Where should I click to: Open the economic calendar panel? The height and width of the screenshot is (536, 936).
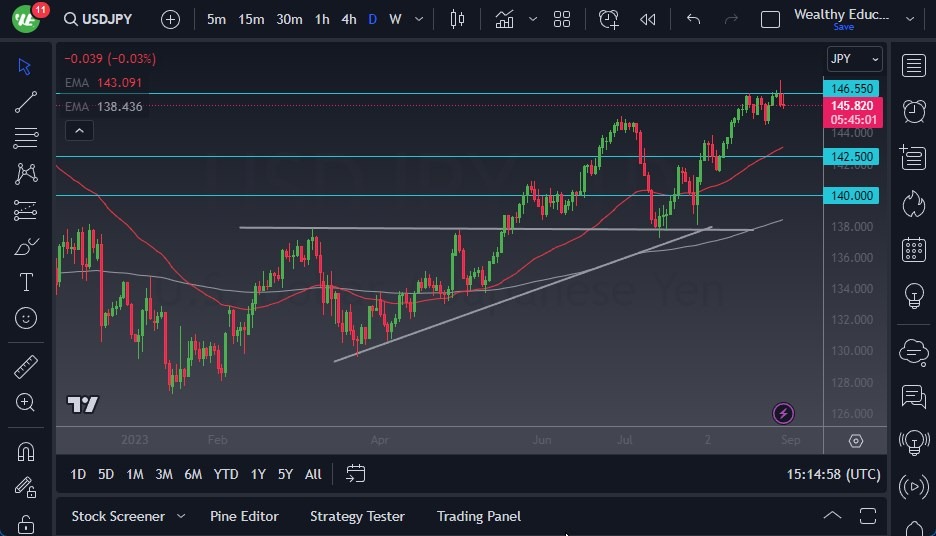point(913,249)
